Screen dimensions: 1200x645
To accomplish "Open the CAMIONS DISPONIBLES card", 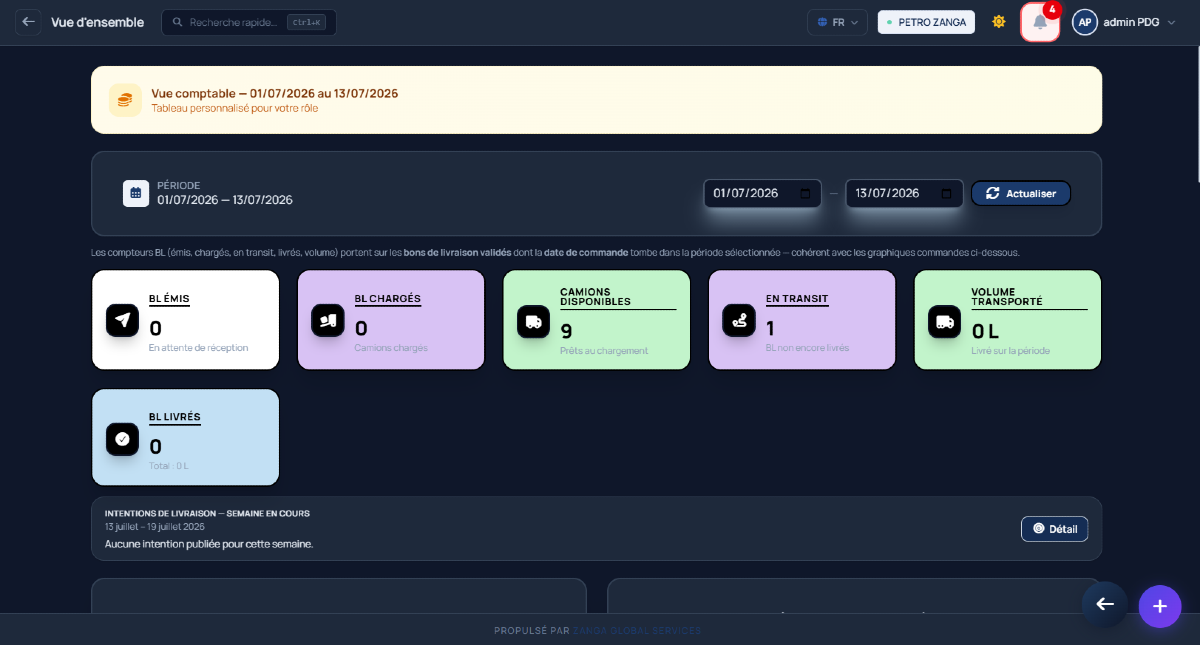I will click(x=597, y=320).
